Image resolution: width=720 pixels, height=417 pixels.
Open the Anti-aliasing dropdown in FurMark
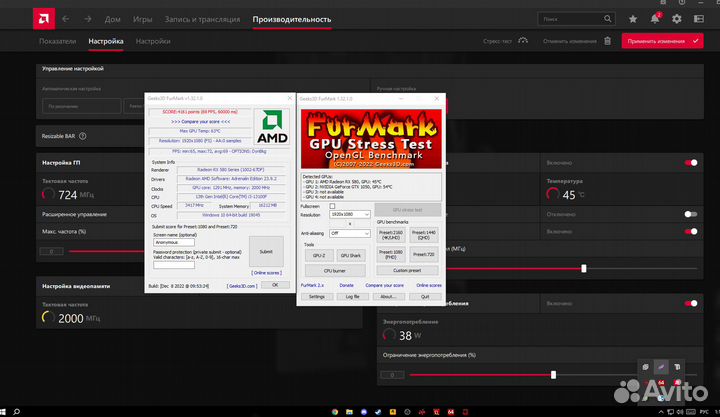349,233
